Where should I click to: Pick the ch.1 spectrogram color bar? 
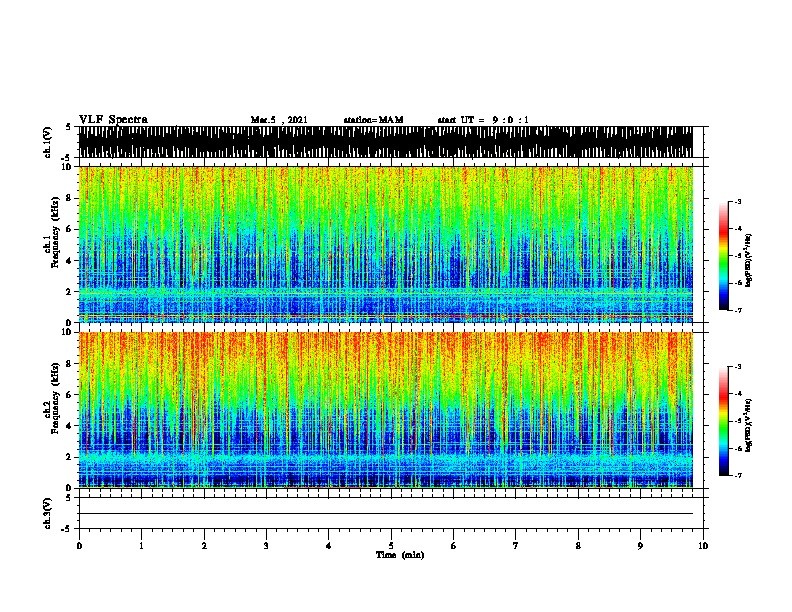tap(724, 256)
